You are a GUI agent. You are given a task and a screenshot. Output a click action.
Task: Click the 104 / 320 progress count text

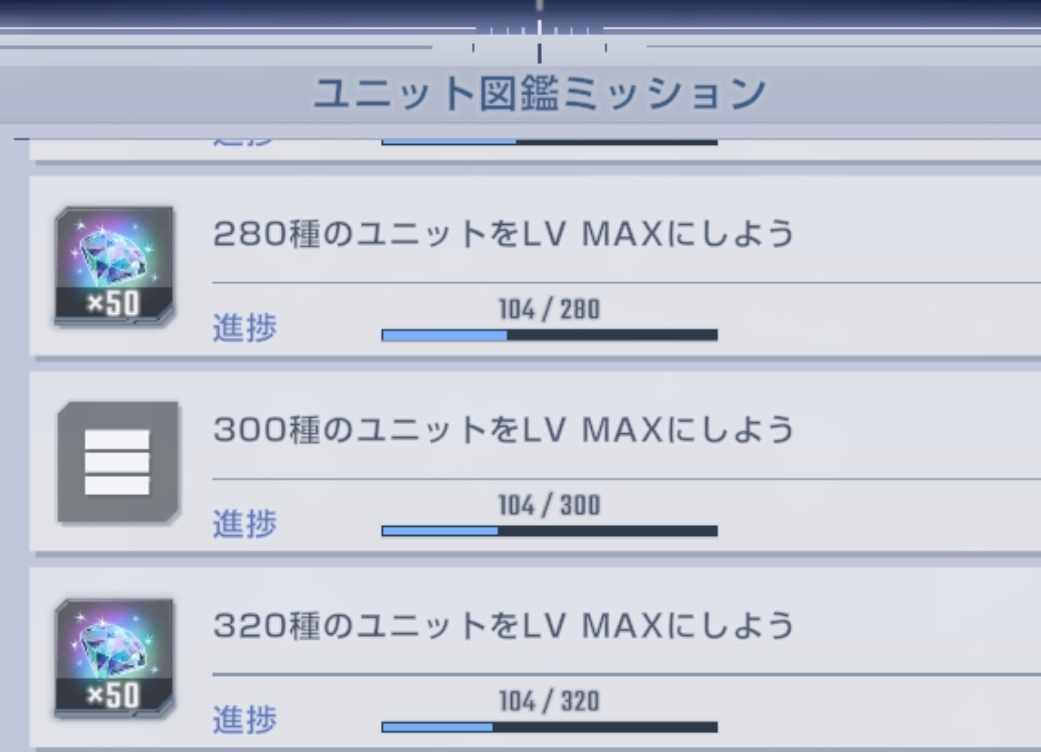[x=550, y=701]
